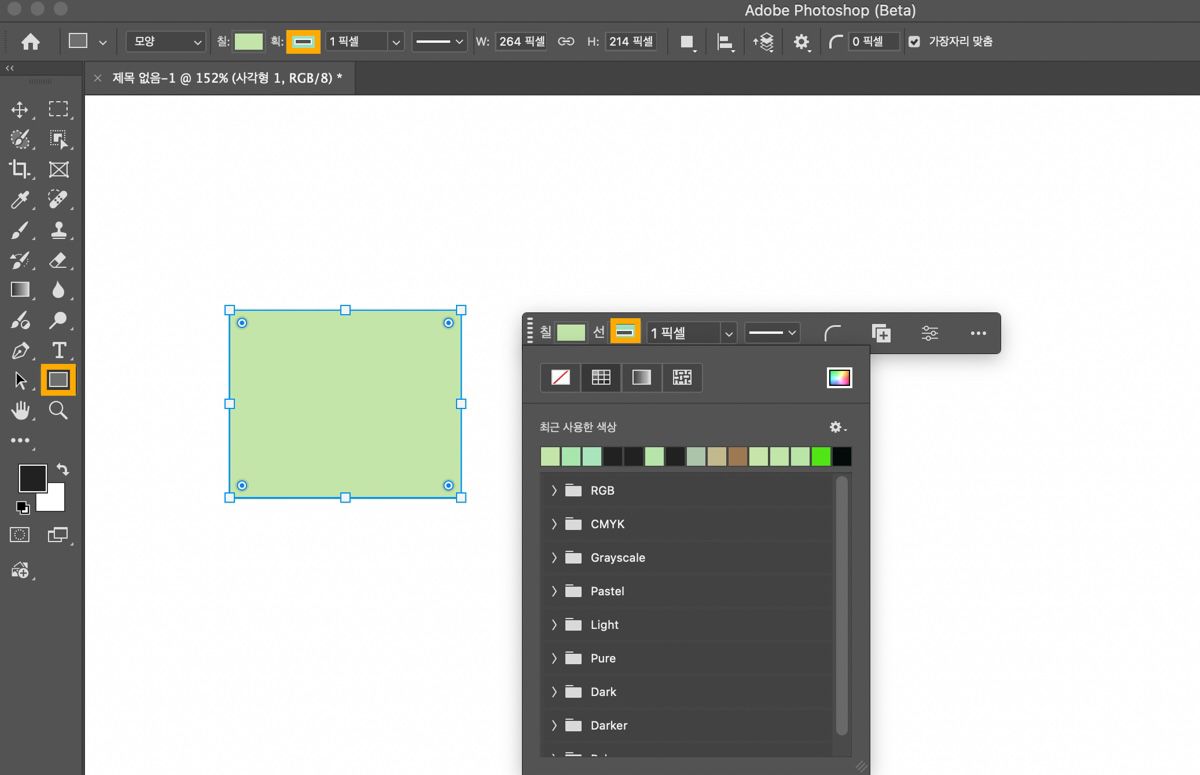The height and width of the screenshot is (775, 1200).
Task: Set fill type to Pattern
Action: (x=682, y=377)
